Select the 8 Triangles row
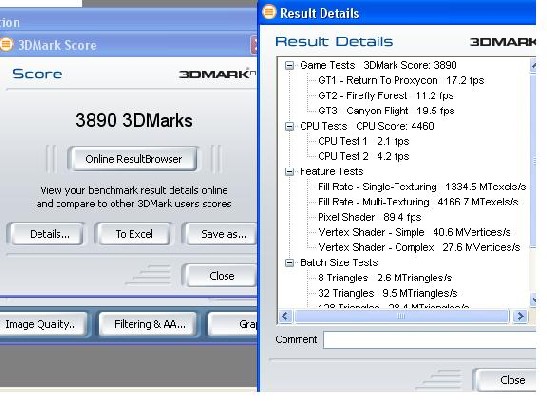This screenshot has height=410, width=547. click(x=385, y=278)
